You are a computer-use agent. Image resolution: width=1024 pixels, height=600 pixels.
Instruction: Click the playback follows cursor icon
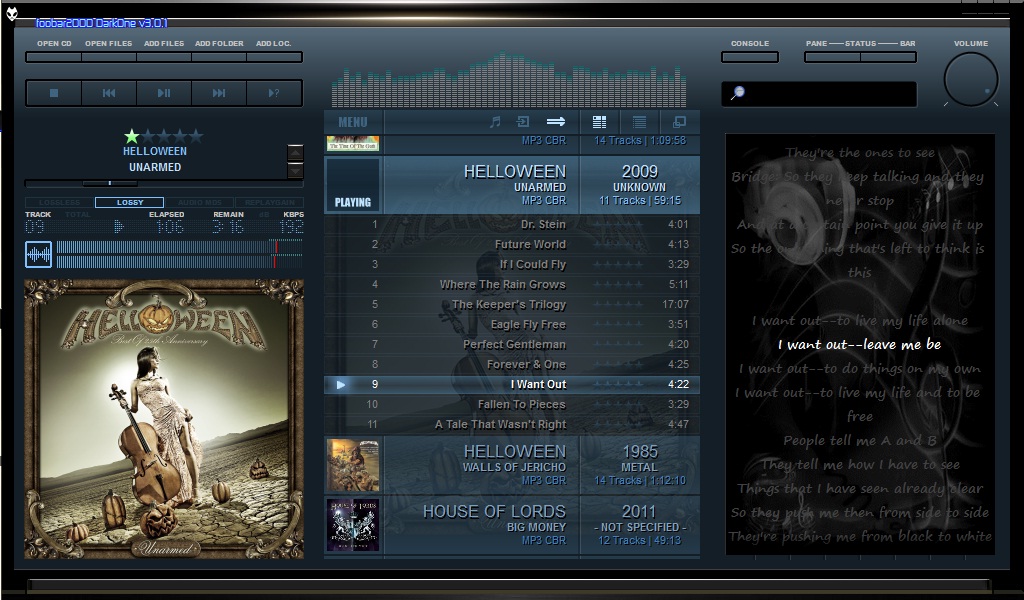[523, 122]
